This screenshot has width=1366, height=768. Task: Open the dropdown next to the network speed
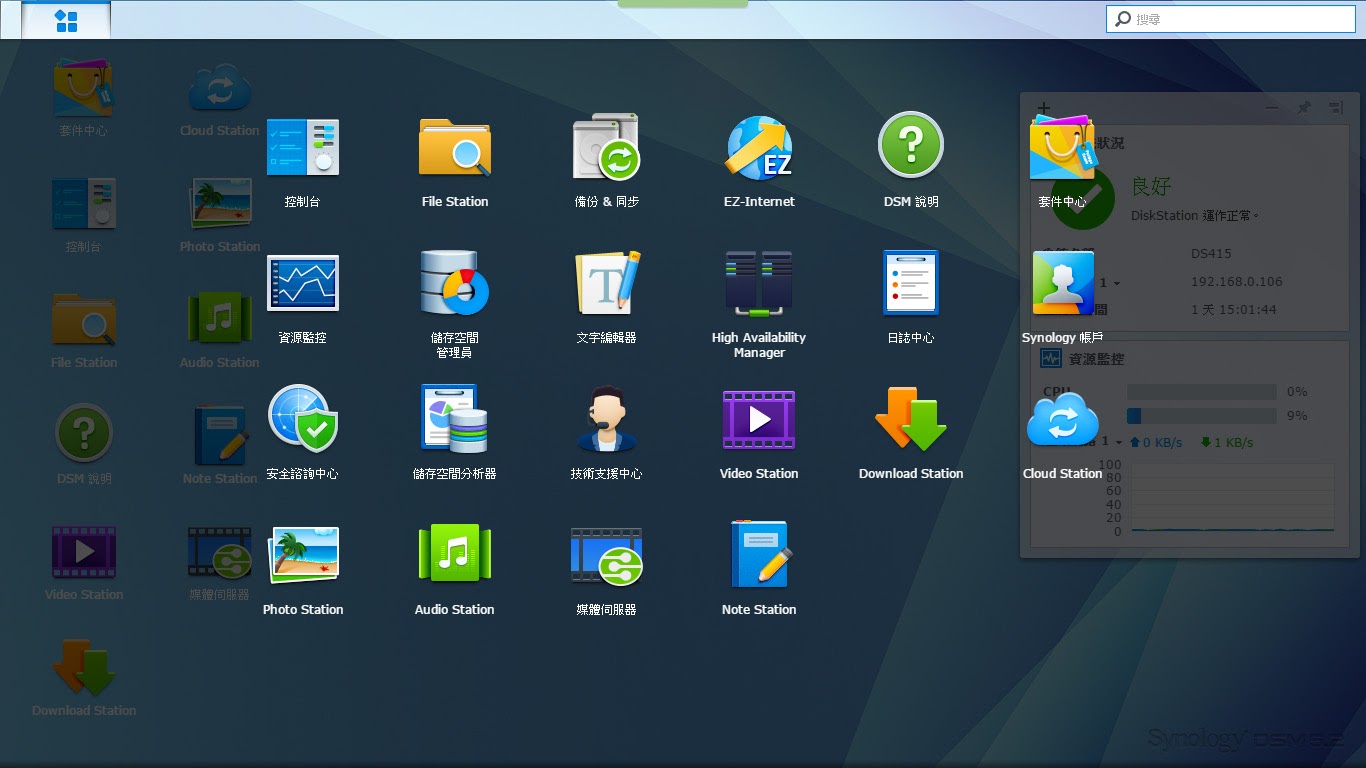(1118, 442)
